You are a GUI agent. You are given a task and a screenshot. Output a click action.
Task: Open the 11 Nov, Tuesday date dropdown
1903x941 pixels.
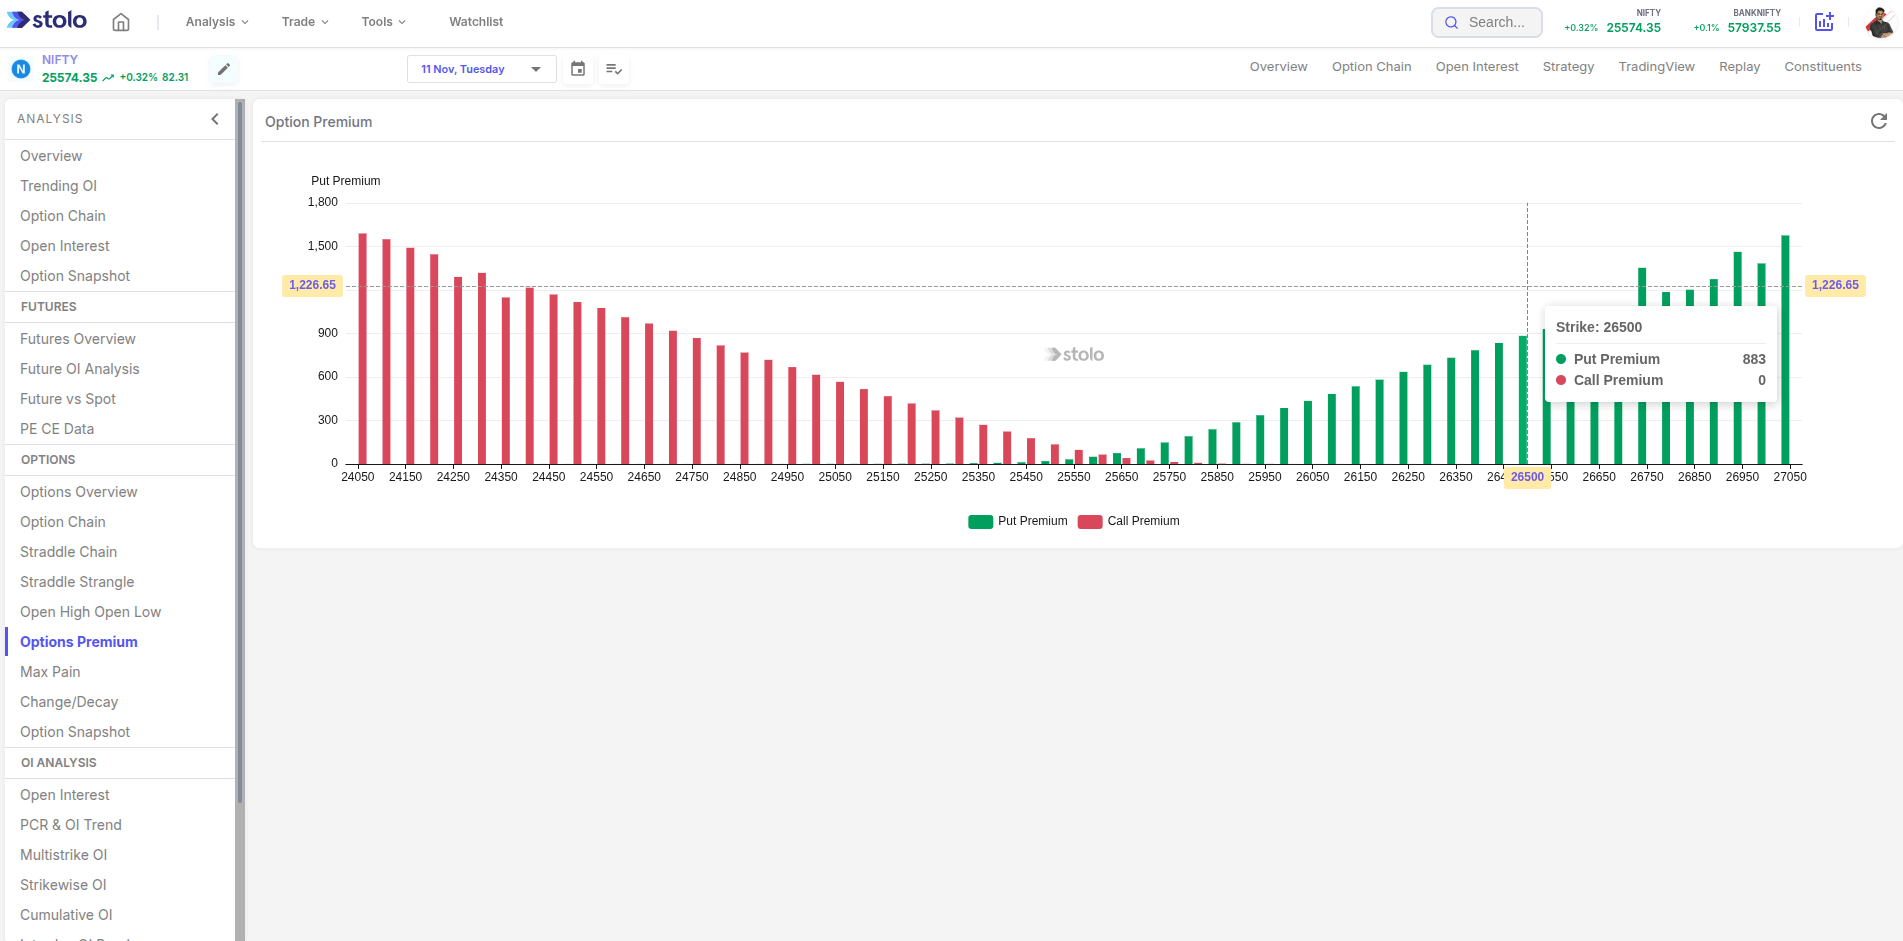[x=481, y=69]
